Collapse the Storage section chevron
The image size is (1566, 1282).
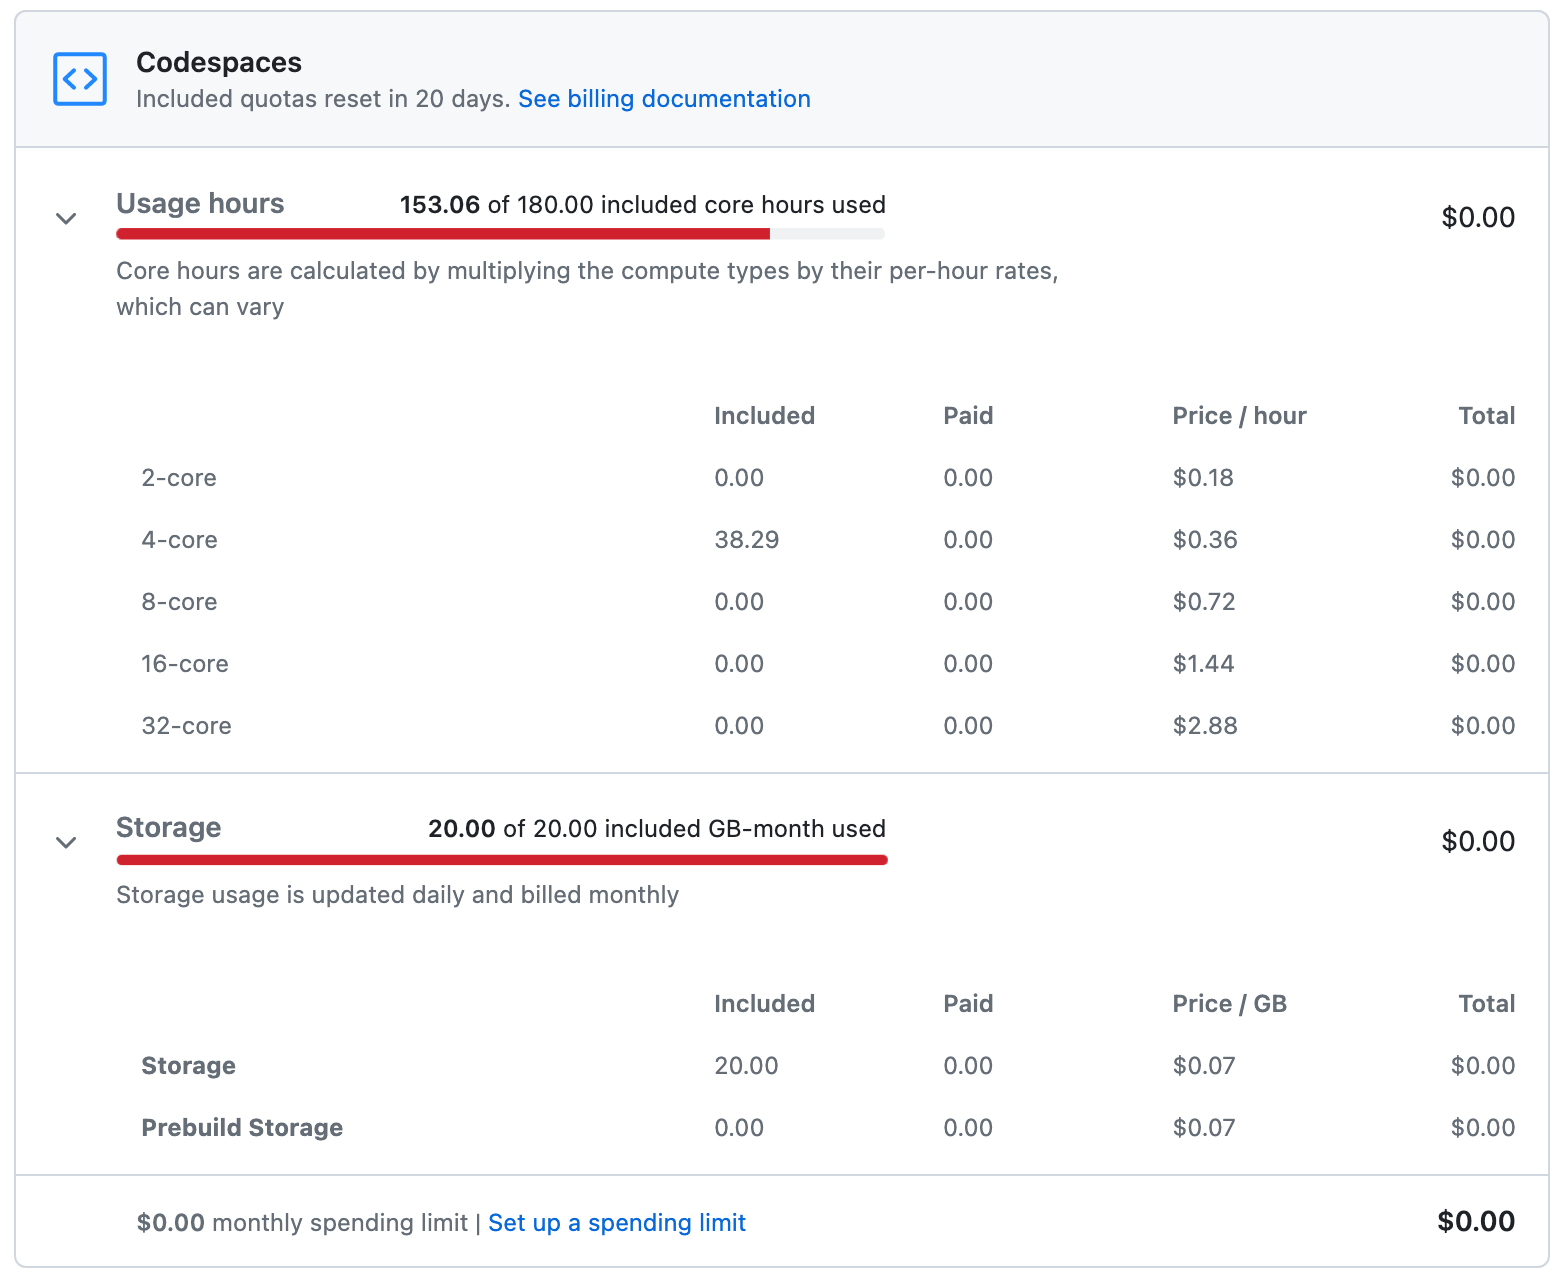(66, 842)
